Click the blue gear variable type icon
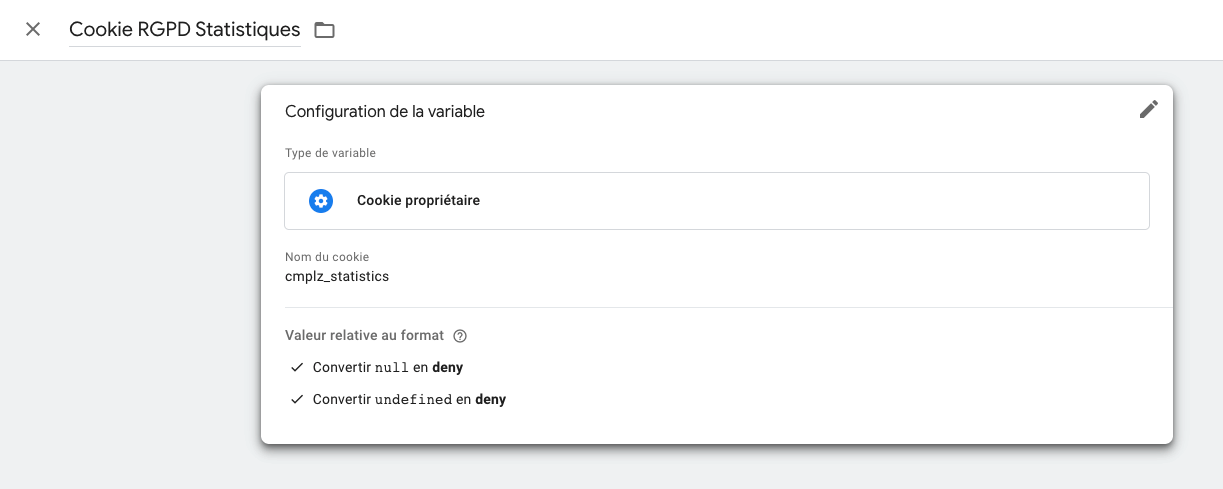 (320, 201)
